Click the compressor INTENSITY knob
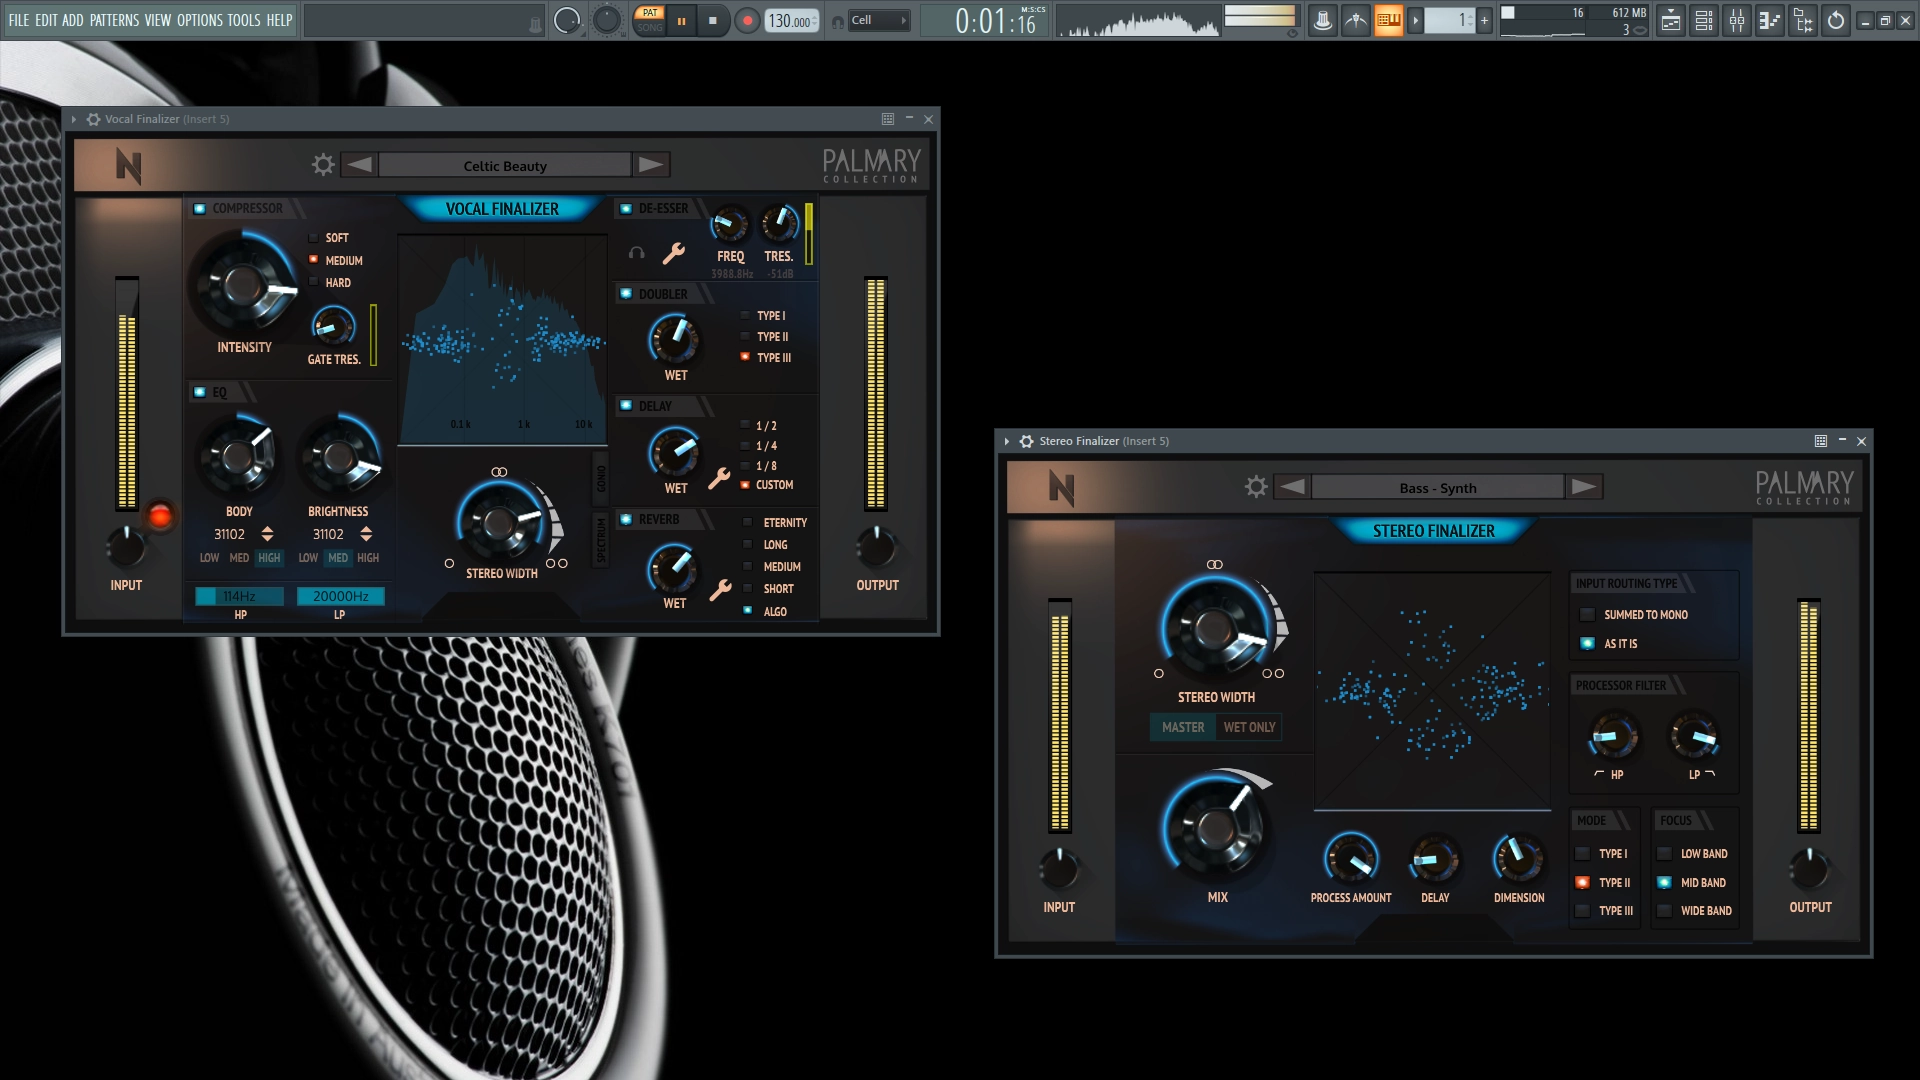Viewport: 1920px width, 1080px height. (x=243, y=285)
